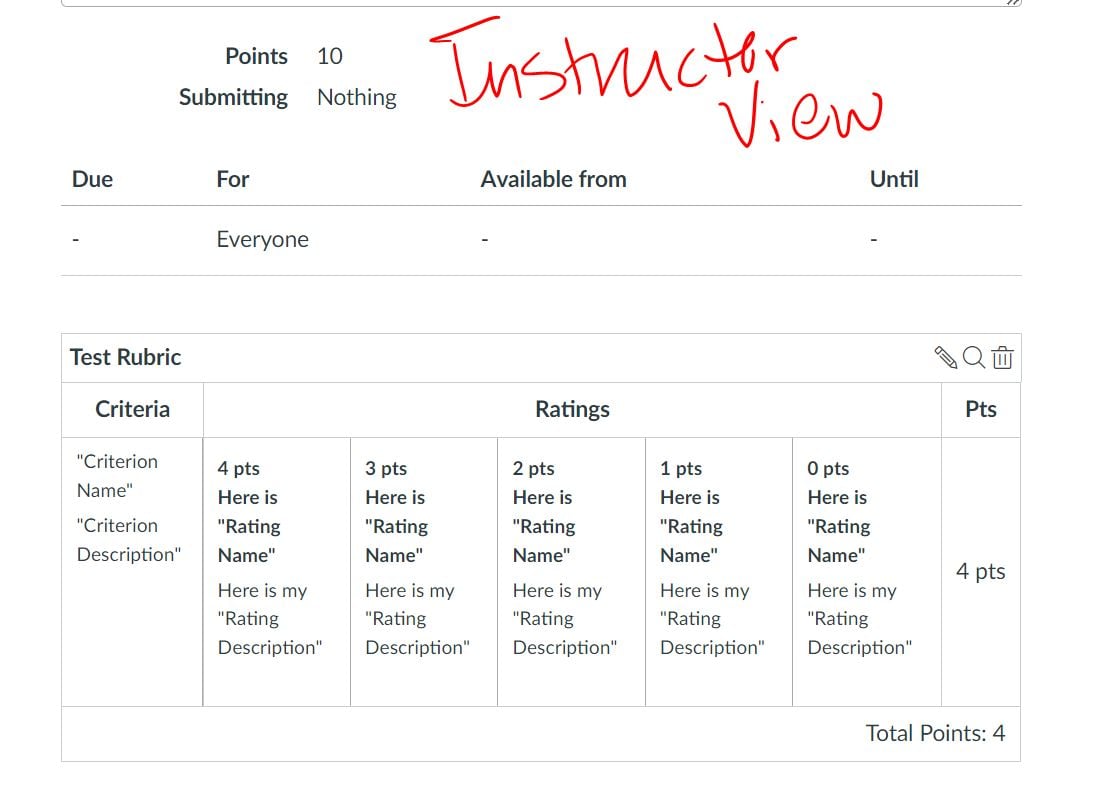1095x793 pixels.
Task: Click the Submitting Nothing value
Action: (356, 97)
